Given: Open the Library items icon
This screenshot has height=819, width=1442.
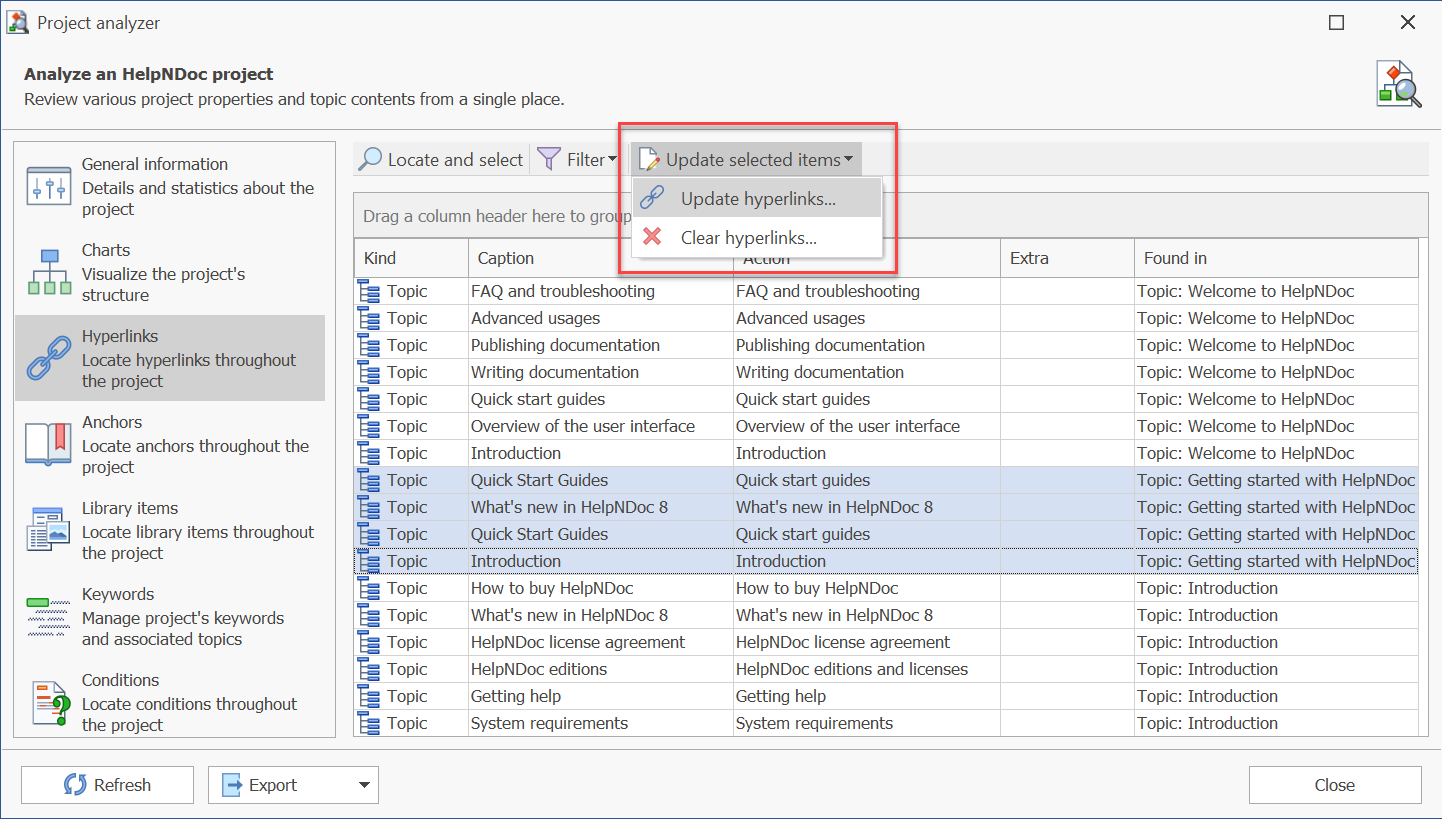Looking at the screenshot, I should point(48,531).
